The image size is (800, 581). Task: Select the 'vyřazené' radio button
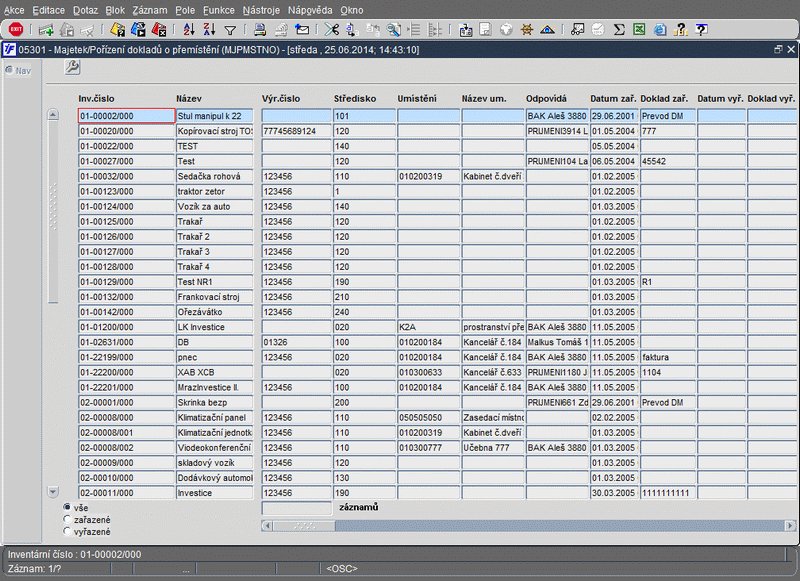coord(67,531)
